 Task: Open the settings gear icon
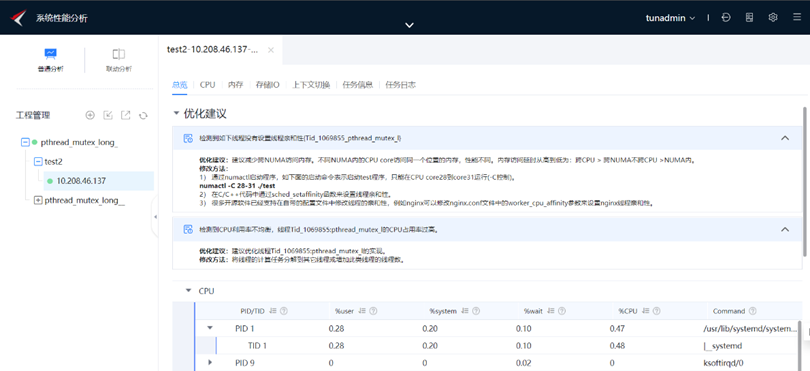773,18
